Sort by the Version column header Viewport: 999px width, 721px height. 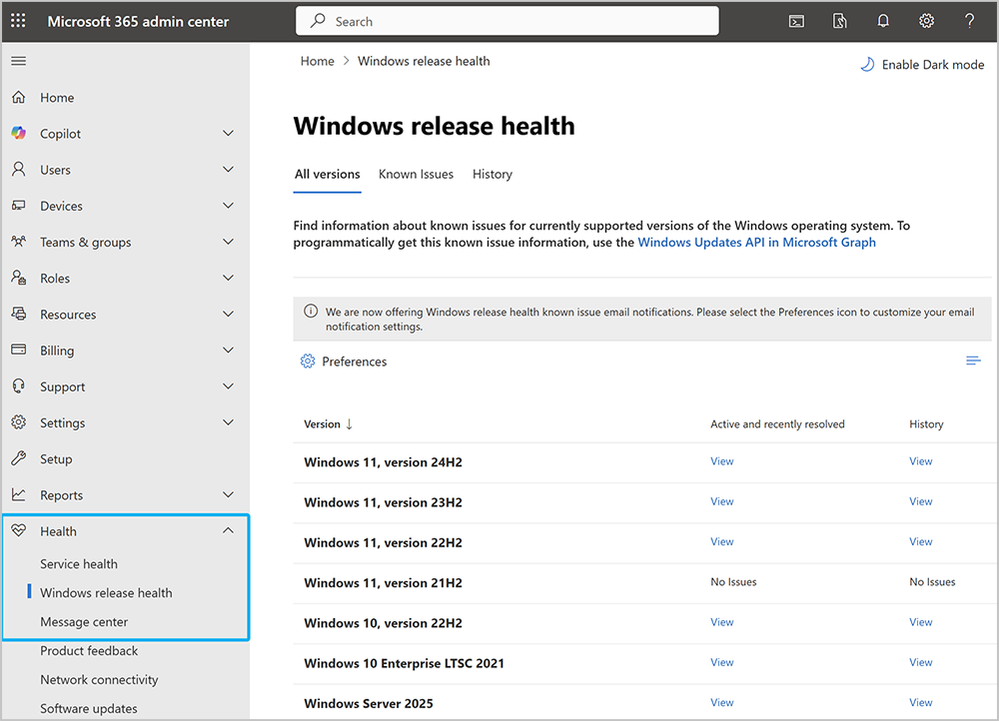point(327,424)
